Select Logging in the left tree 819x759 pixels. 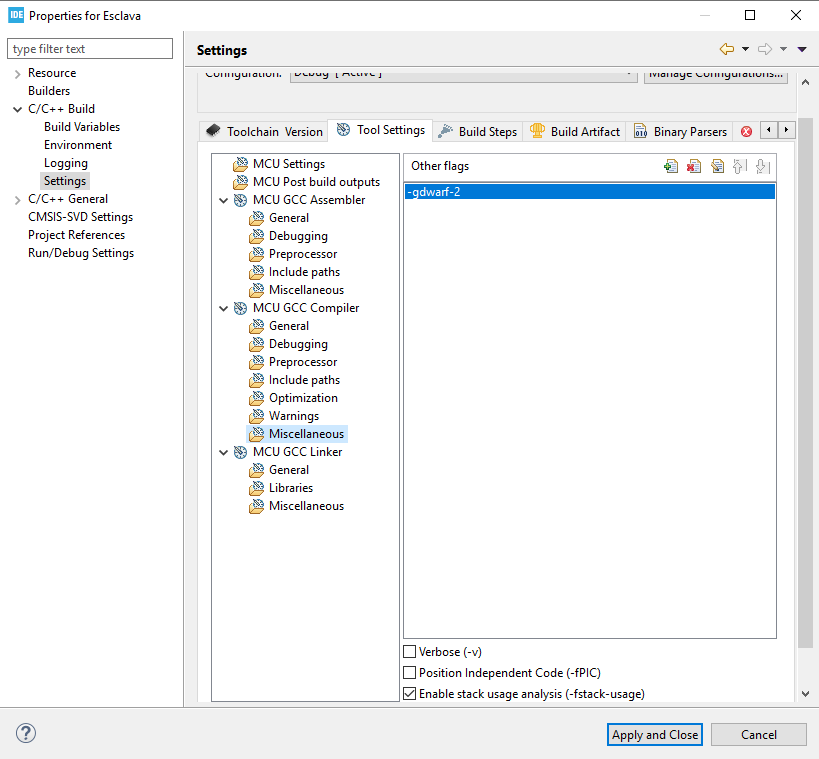pyautogui.click(x=66, y=163)
